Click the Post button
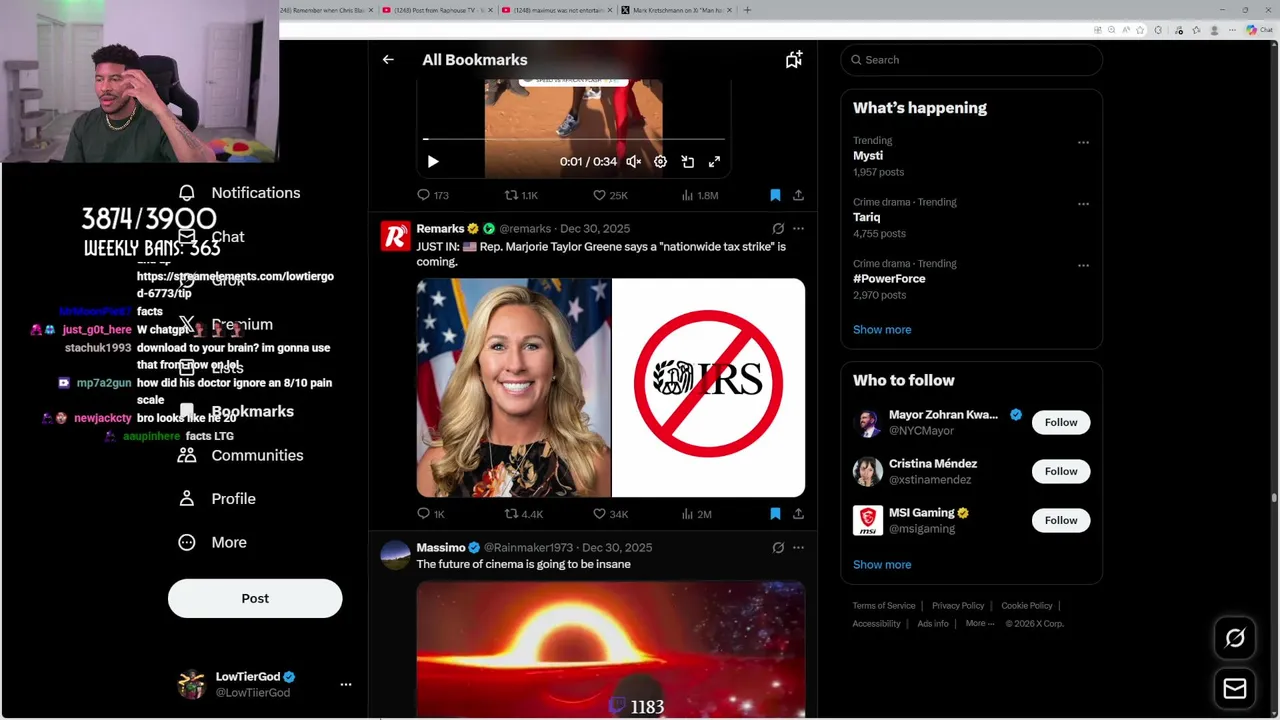 (x=255, y=598)
